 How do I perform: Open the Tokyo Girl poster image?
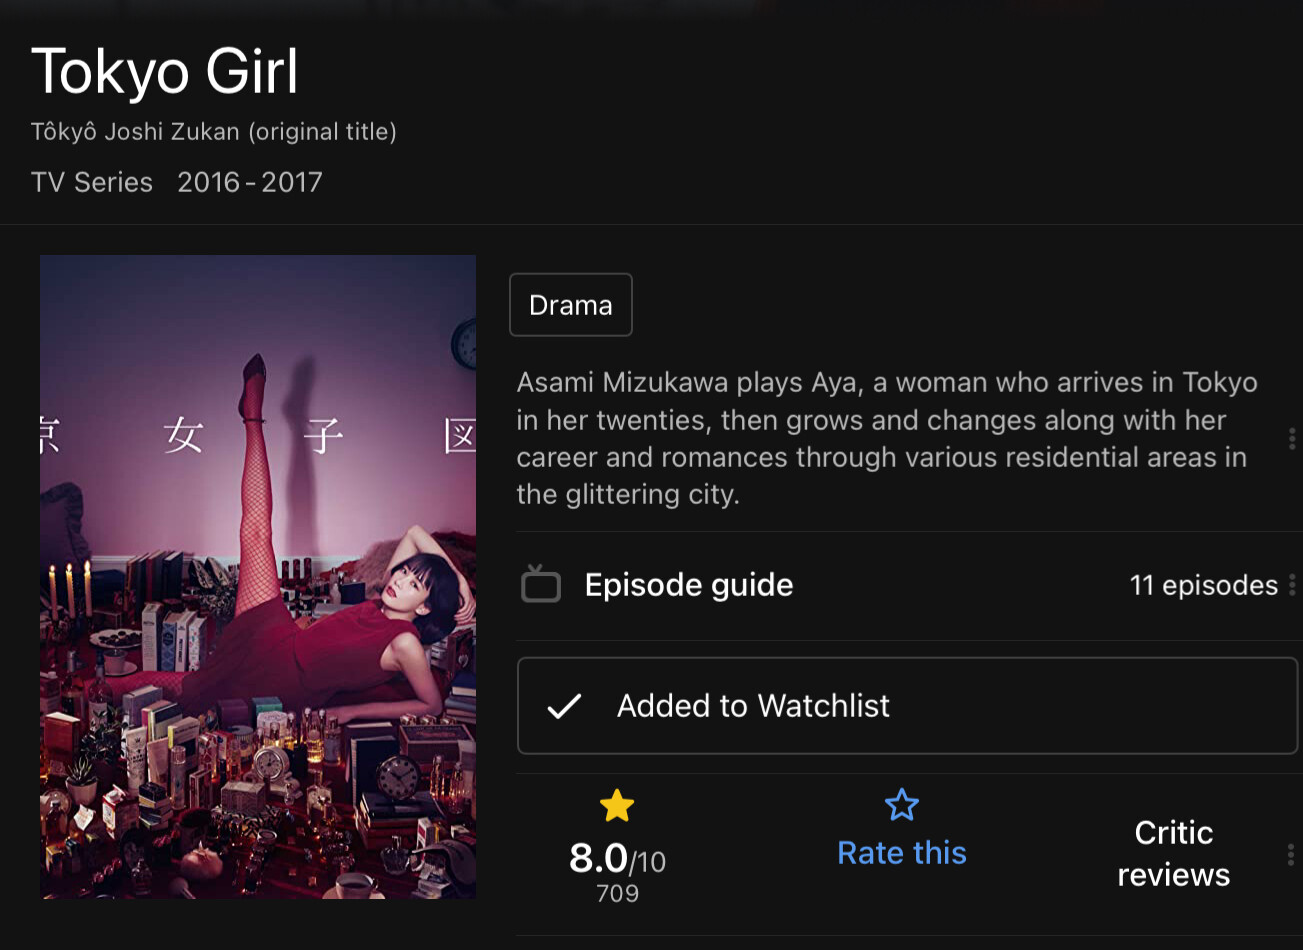coord(258,576)
